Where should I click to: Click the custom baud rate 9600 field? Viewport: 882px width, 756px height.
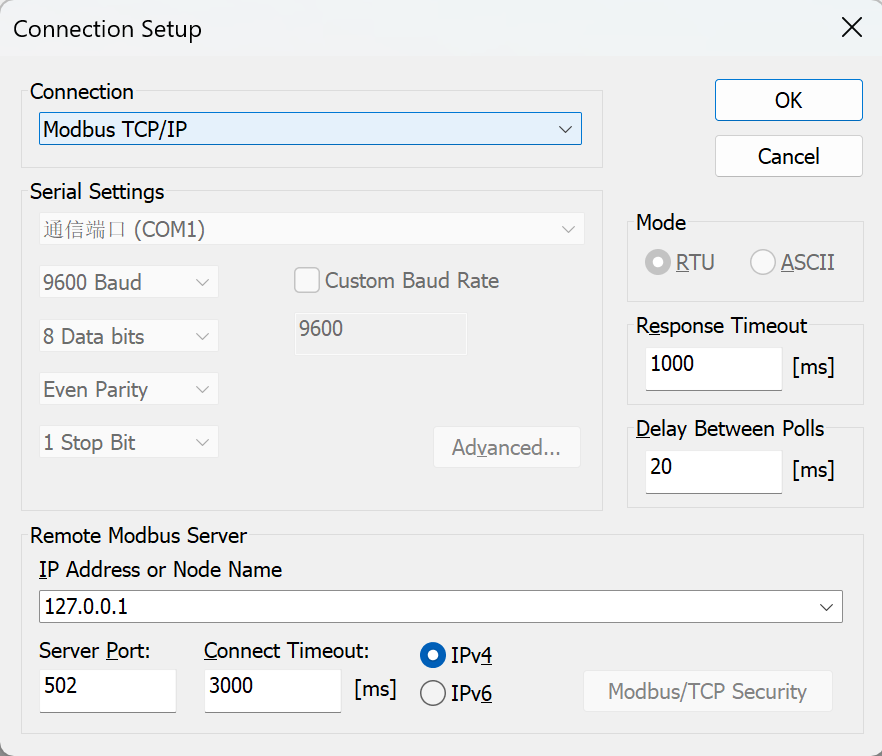pyautogui.click(x=381, y=334)
